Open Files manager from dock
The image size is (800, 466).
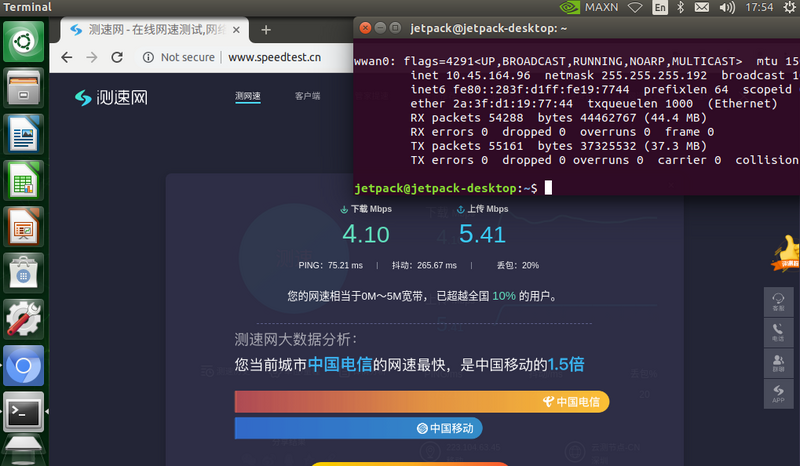point(23,87)
